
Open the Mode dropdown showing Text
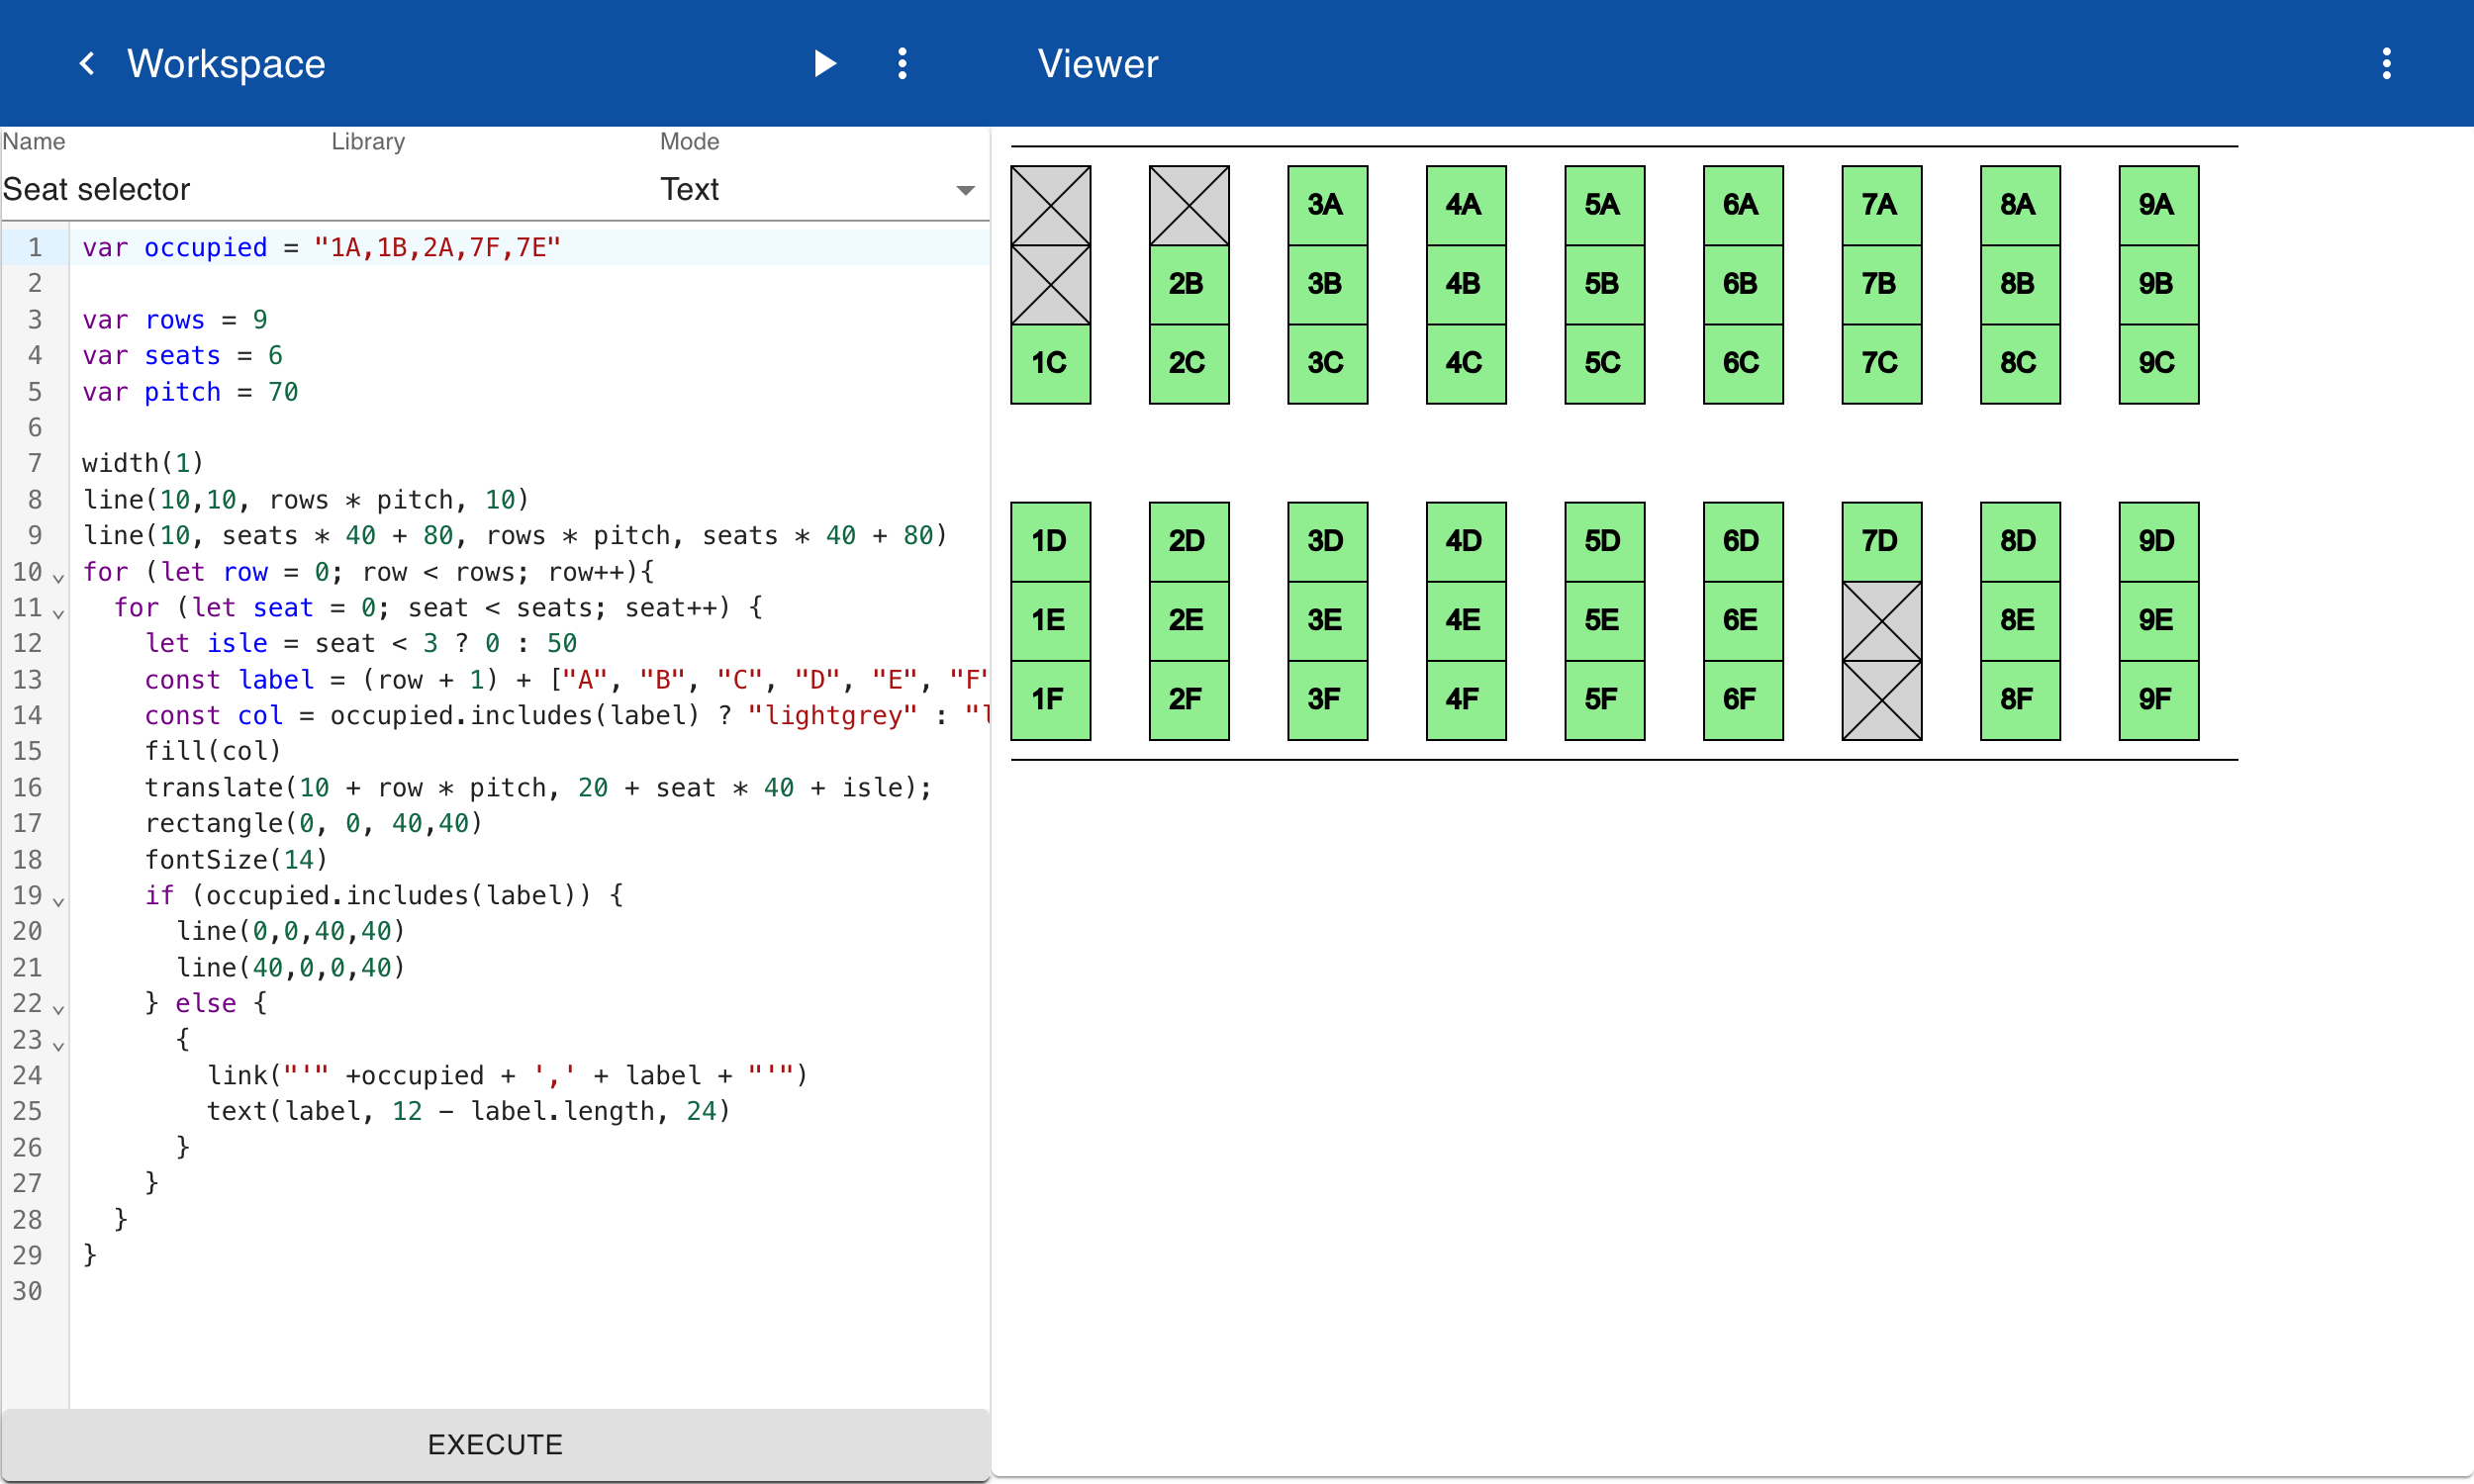(x=817, y=189)
